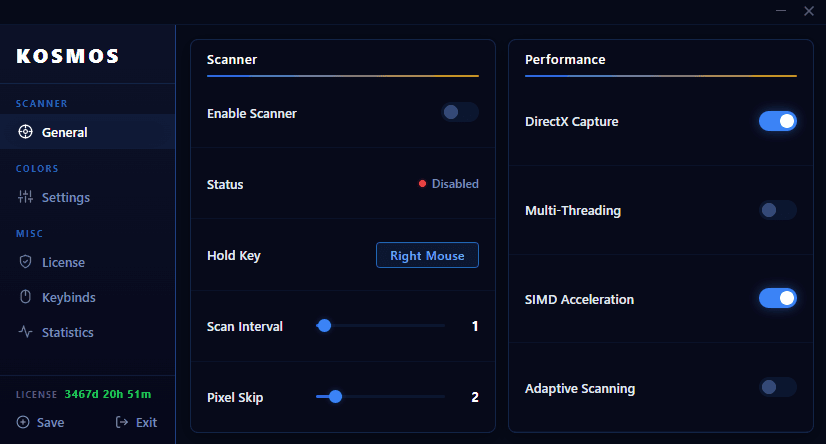Click the red Disabled status dot
The height and width of the screenshot is (444, 826).
[x=422, y=184]
